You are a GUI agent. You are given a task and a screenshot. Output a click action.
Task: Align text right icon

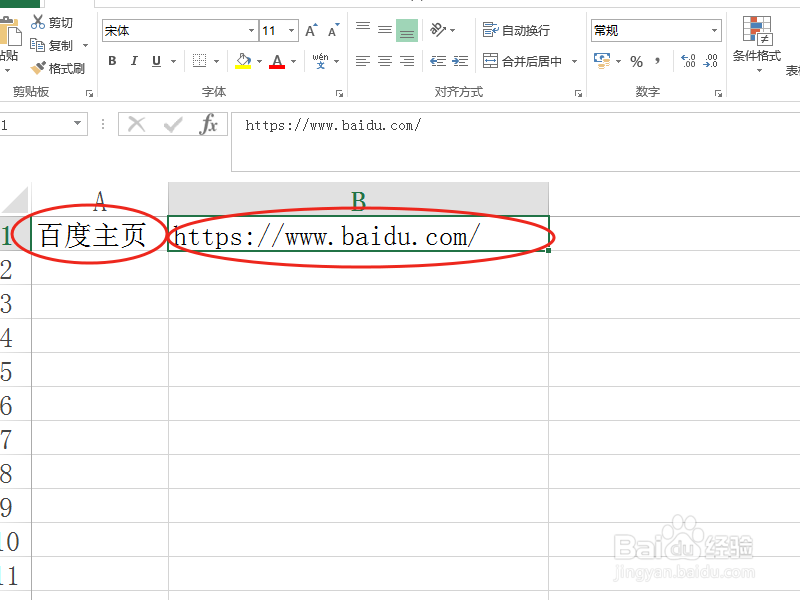coord(407,61)
